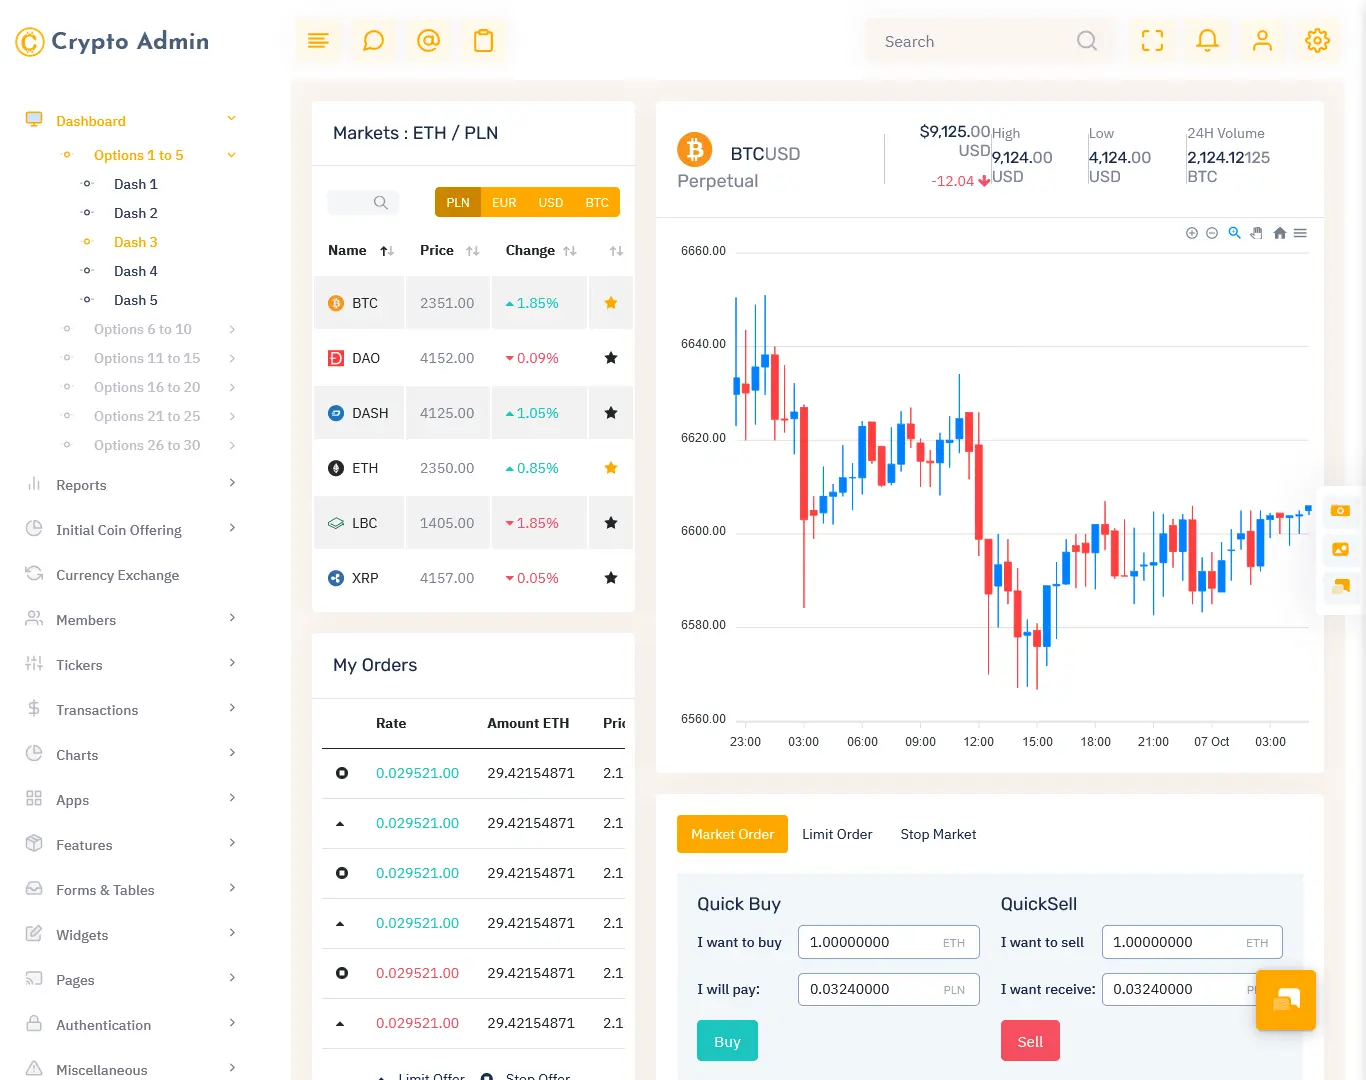The image size is (1366, 1080).
Task: Open Currency Exchange page
Action: point(118,575)
